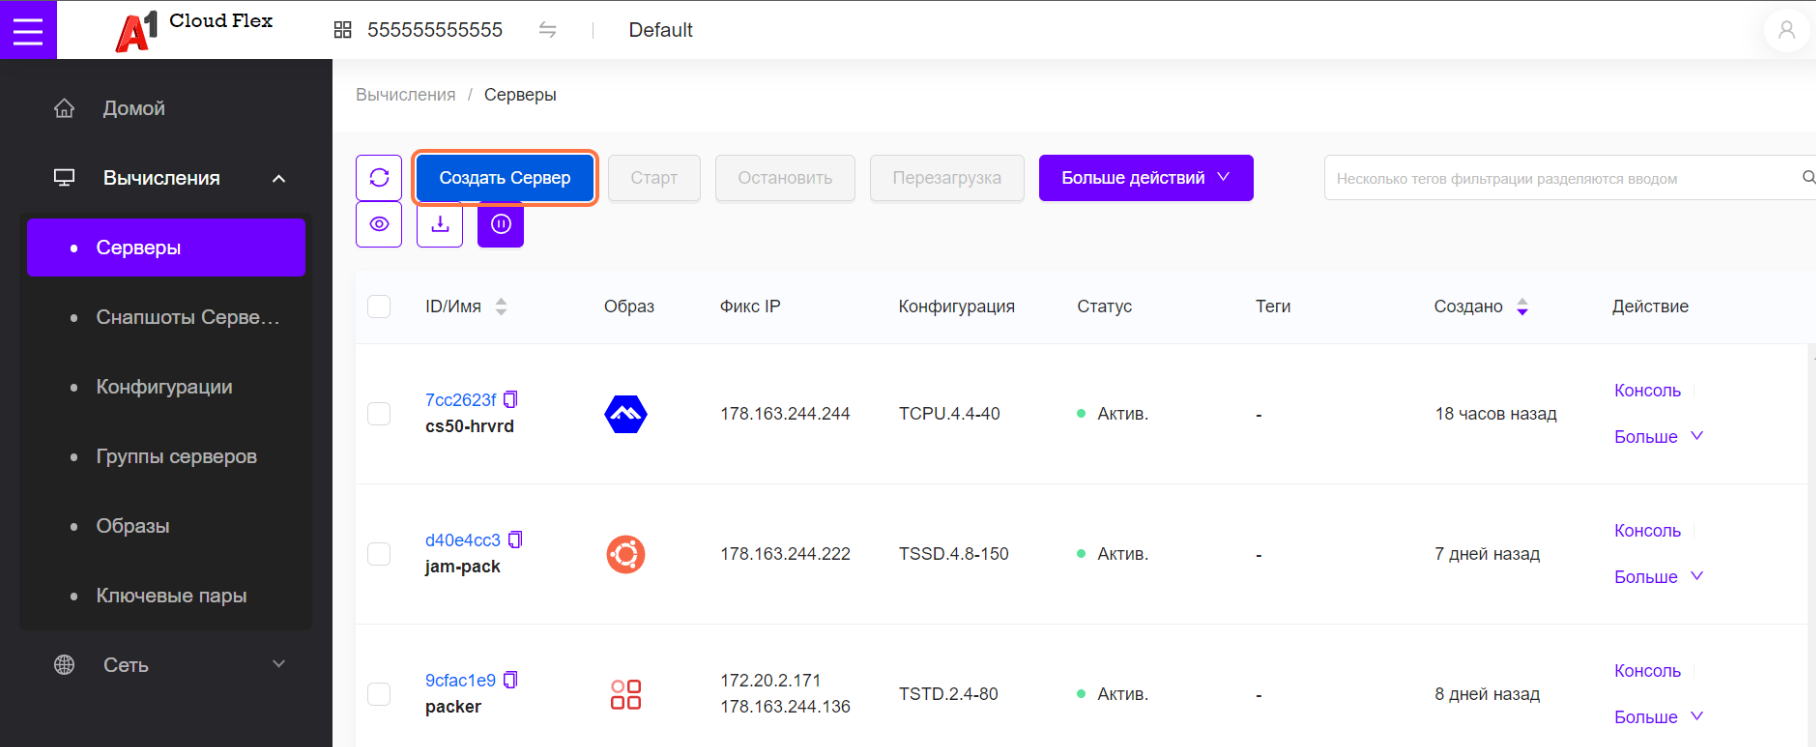Open the Больше действий dropdown
Image resolution: width=1816 pixels, height=747 pixels.
click(1146, 178)
